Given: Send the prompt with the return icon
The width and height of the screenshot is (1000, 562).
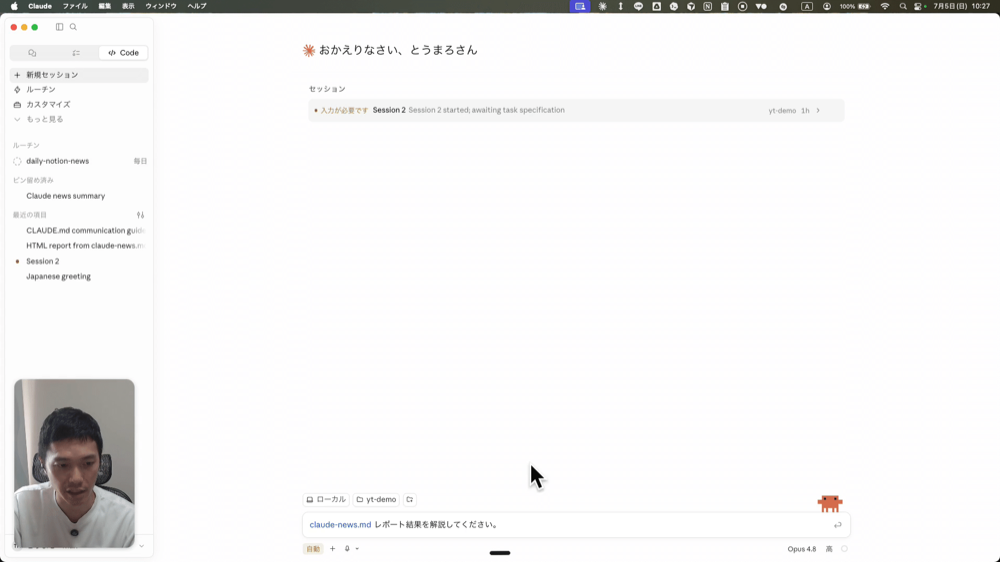Looking at the screenshot, I should [837, 525].
